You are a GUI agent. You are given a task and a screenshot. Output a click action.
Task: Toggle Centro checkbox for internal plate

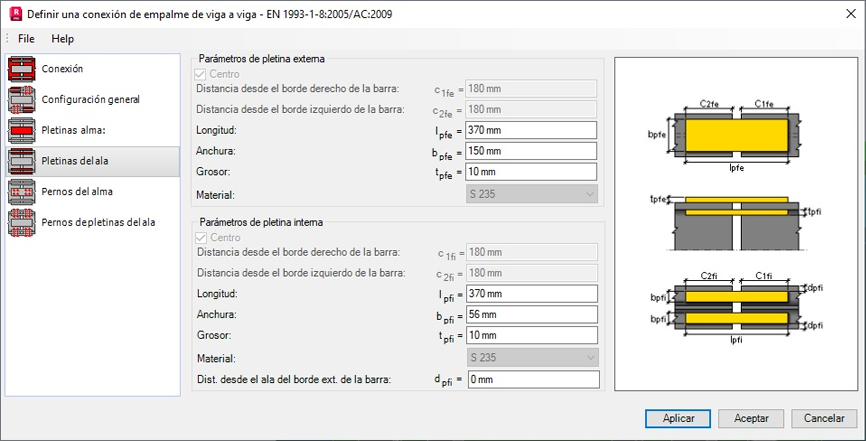tap(203, 238)
